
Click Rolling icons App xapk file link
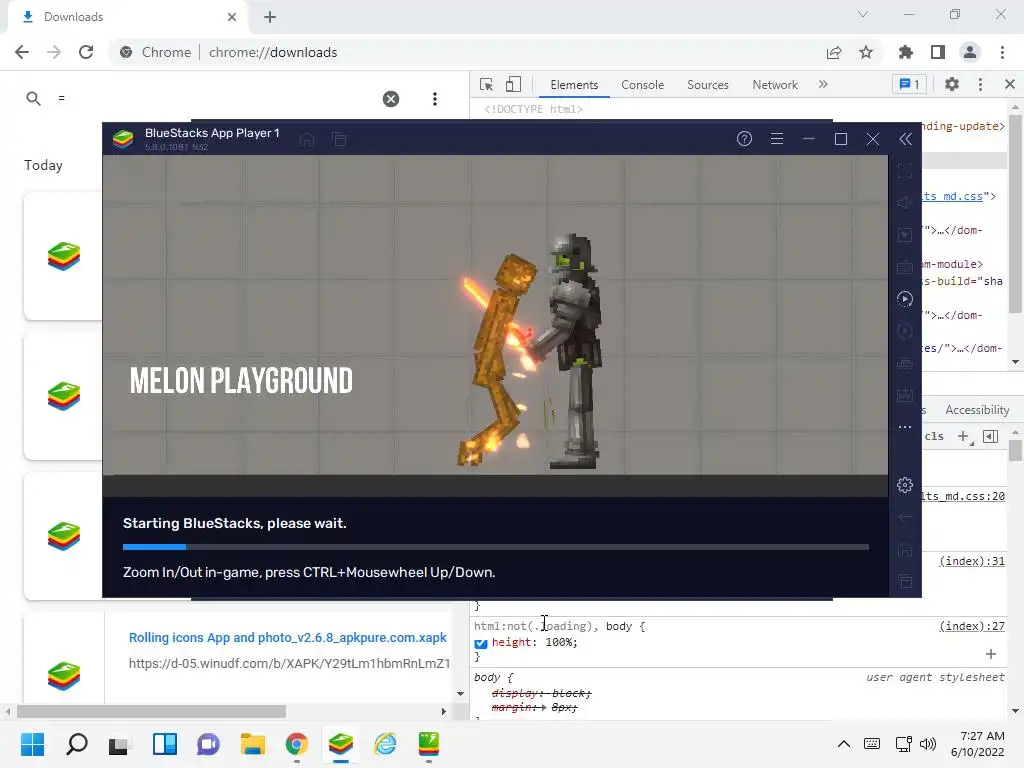pyautogui.click(x=287, y=637)
